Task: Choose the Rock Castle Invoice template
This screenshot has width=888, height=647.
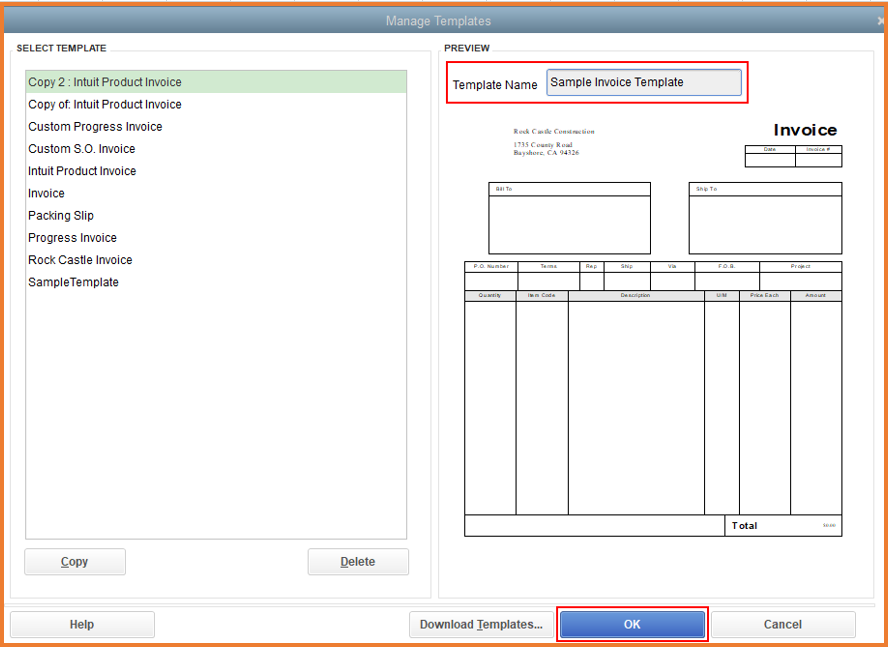Action: click(216, 259)
